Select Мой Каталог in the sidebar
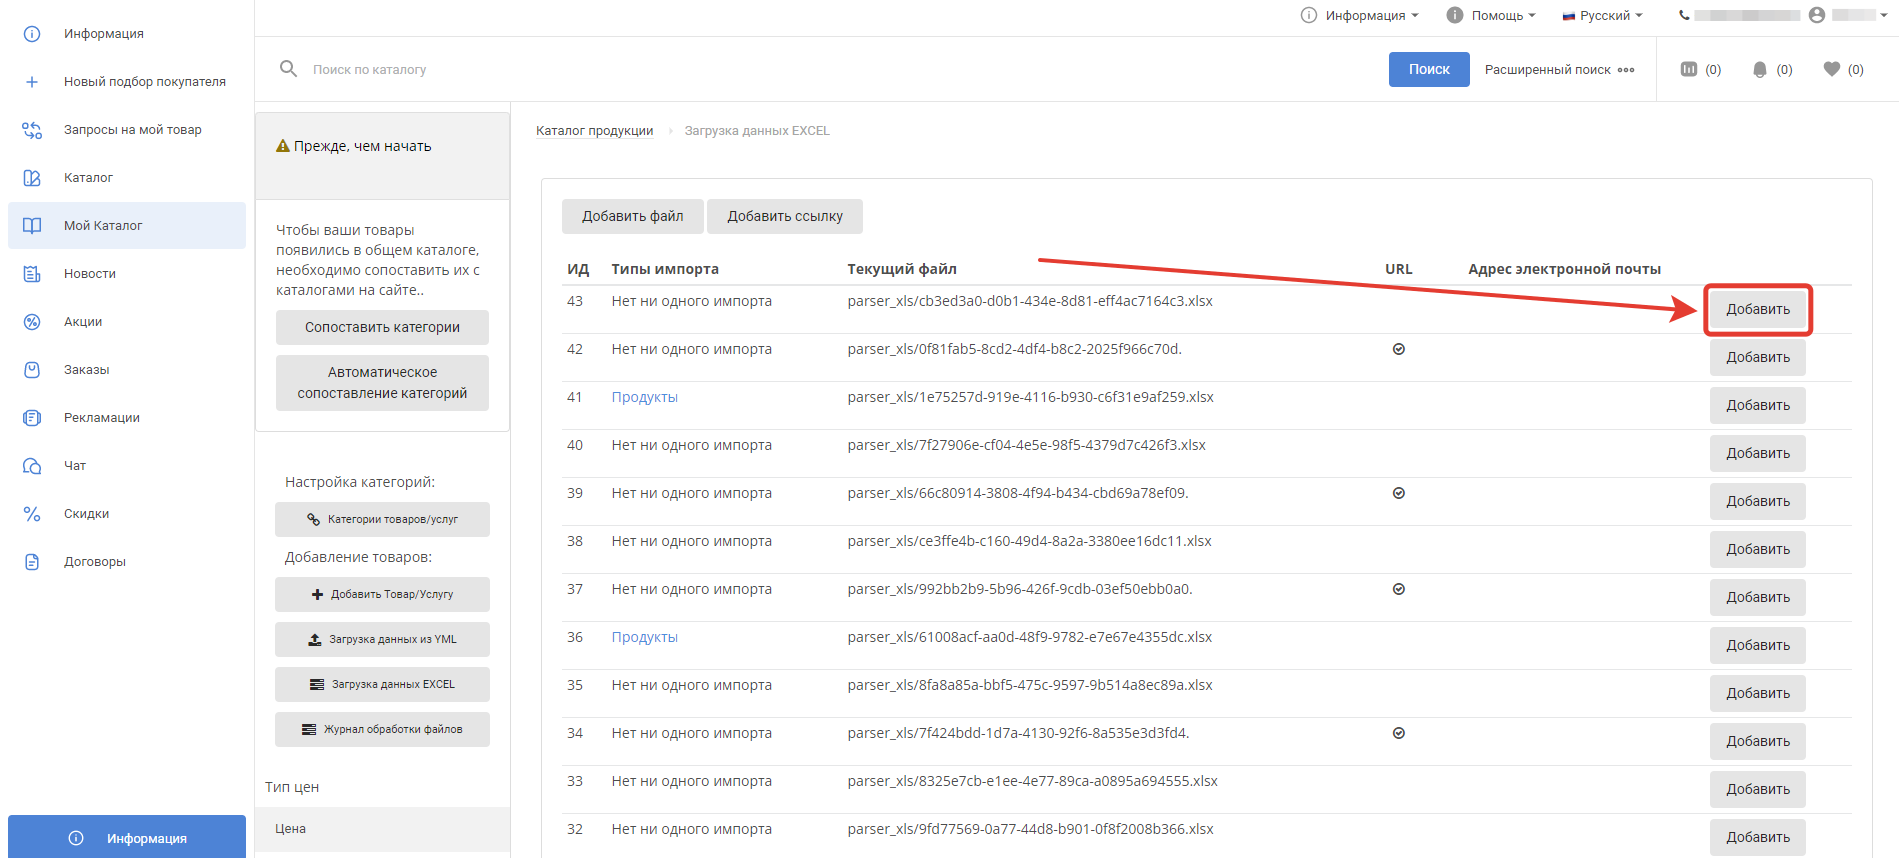 coord(103,226)
